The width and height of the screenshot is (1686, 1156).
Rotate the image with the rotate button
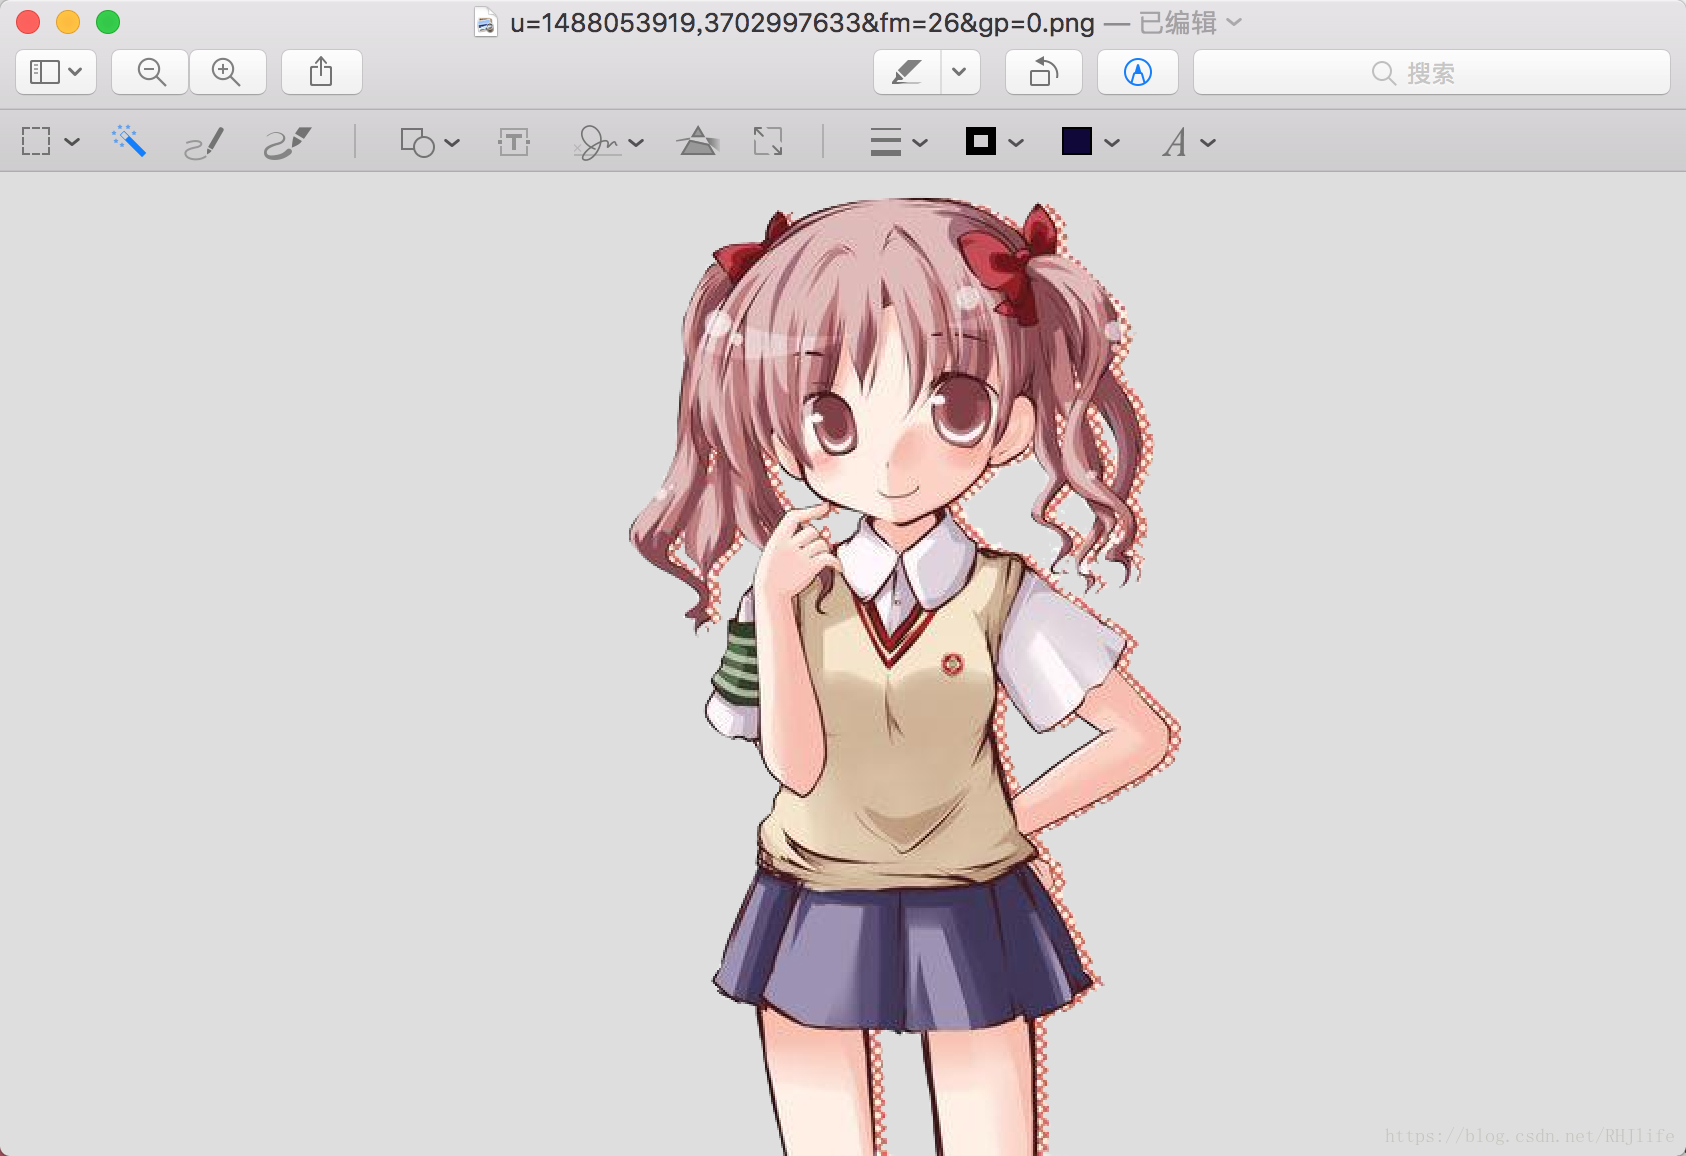click(x=1044, y=72)
